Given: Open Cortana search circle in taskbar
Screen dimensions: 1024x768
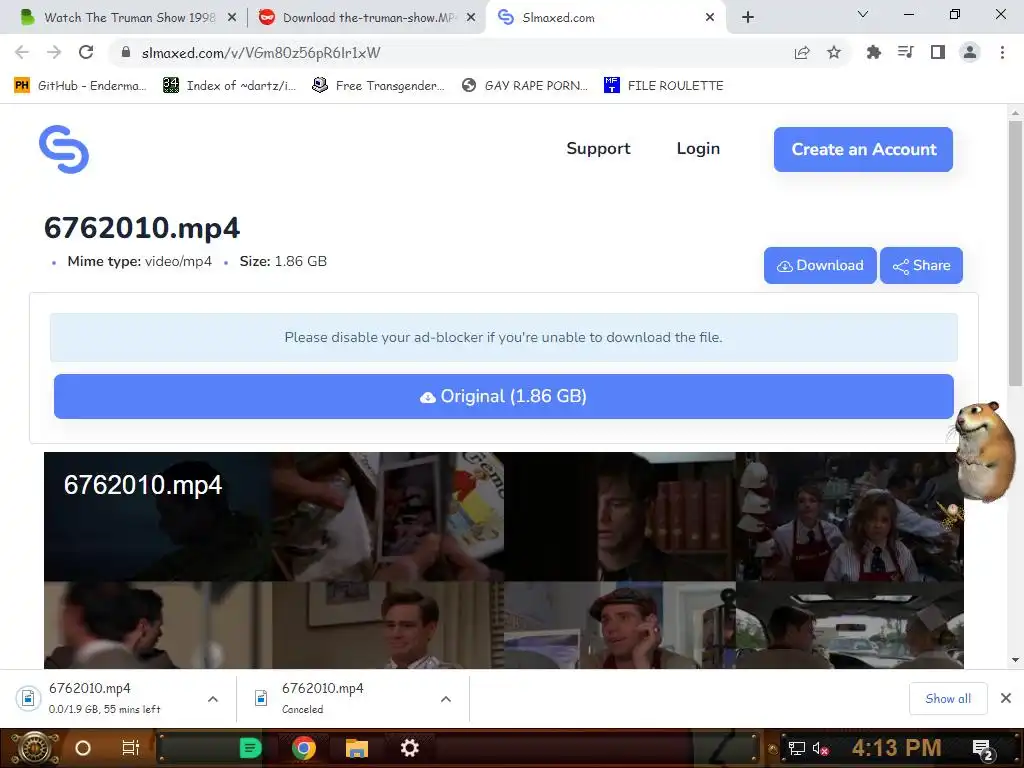Looking at the screenshot, I should click(x=83, y=748).
